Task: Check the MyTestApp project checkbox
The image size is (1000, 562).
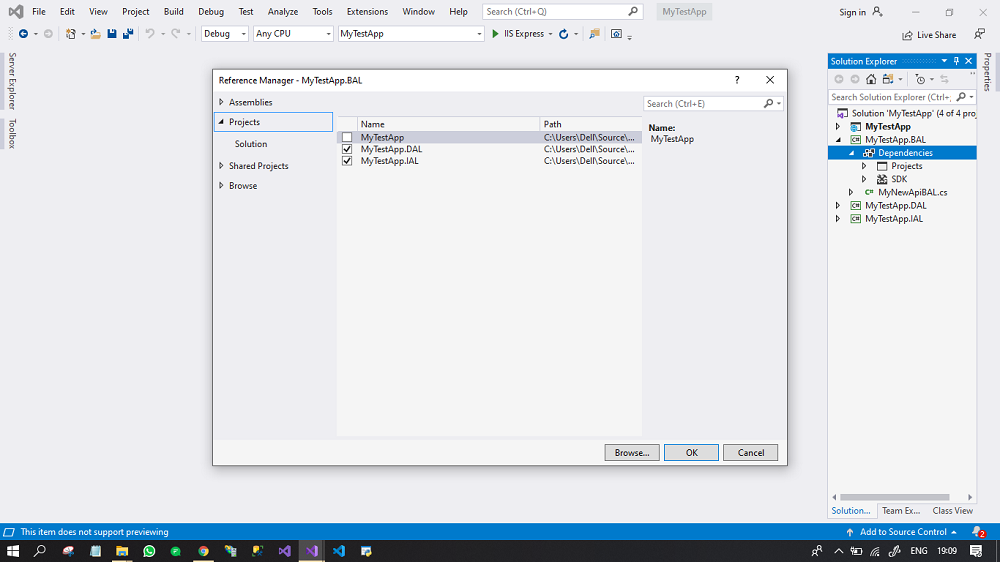Action: click(347, 137)
